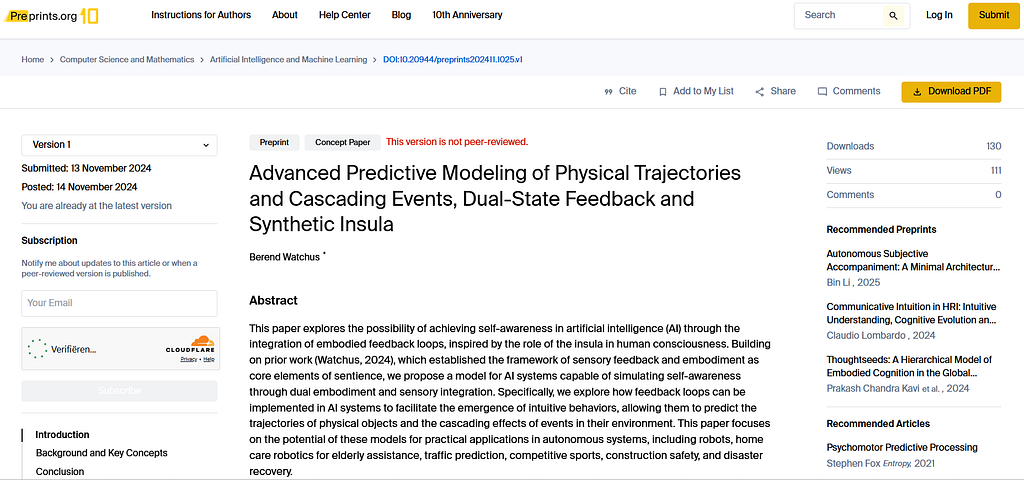1024x480 pixels.
Task: Click the yellow Submit button
Action: click(x=994, y=16)
